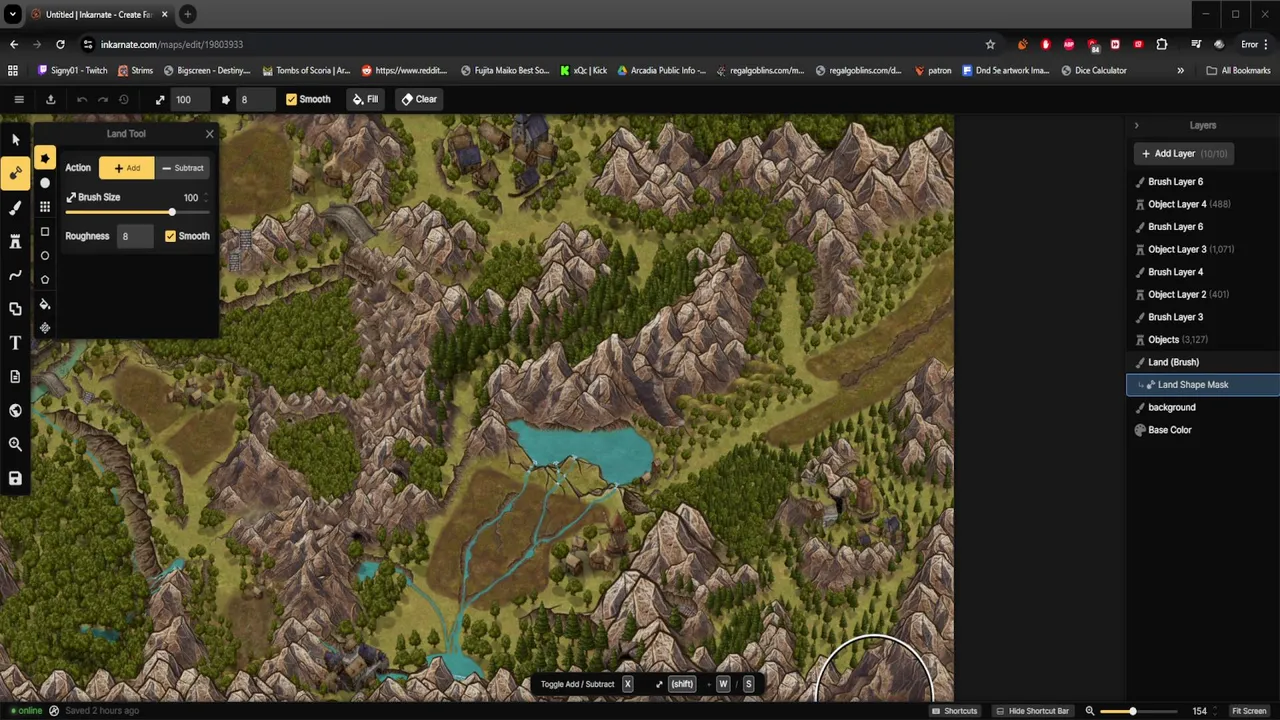Select the pointer Select tool
Screen dimensions: 1280x720
pyautogui.click(x=15, y=140)
